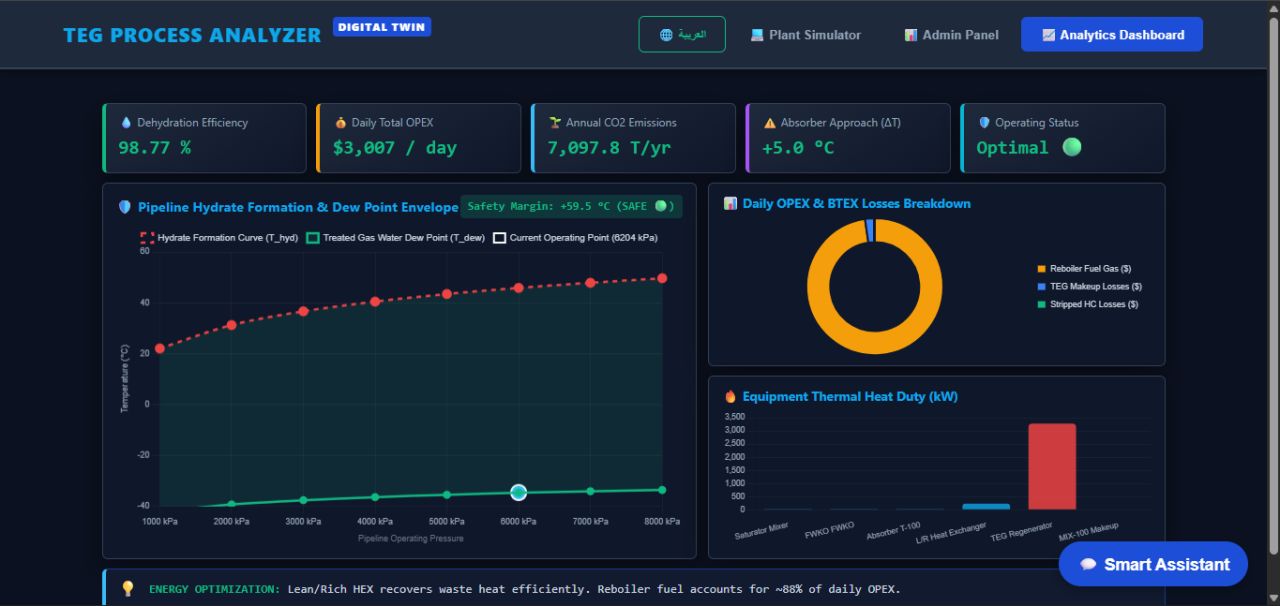Click the dew point marker at 3000 kPa
The width and height of the screenshot is (1280, 606).
point(303,500)
